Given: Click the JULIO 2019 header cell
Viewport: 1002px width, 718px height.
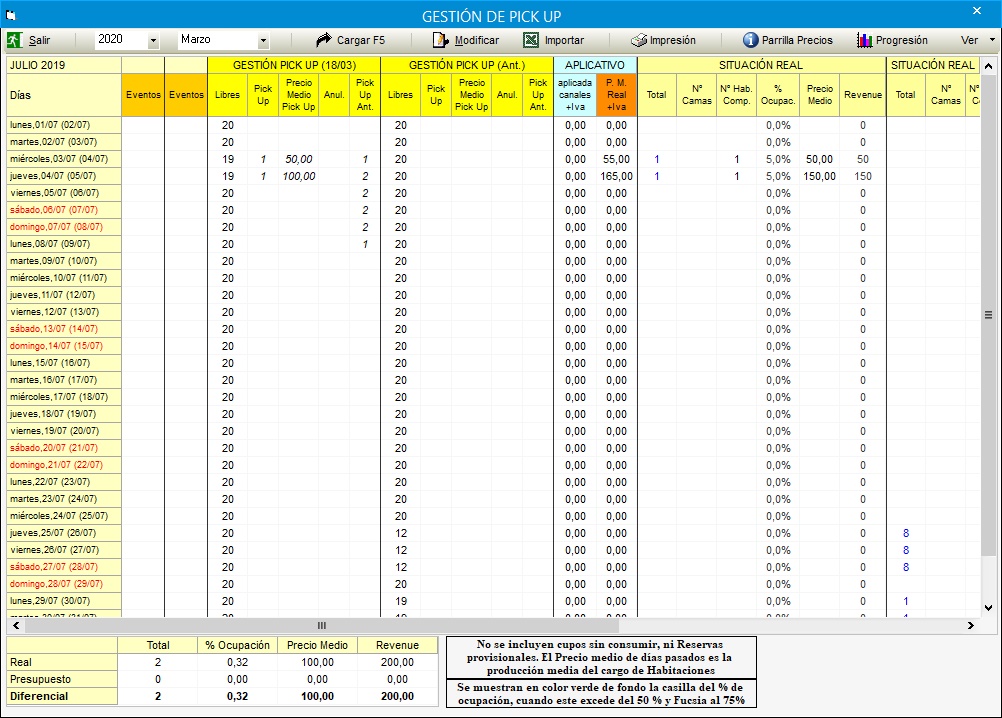Looking at the screenshot, I should click(64, 65).
